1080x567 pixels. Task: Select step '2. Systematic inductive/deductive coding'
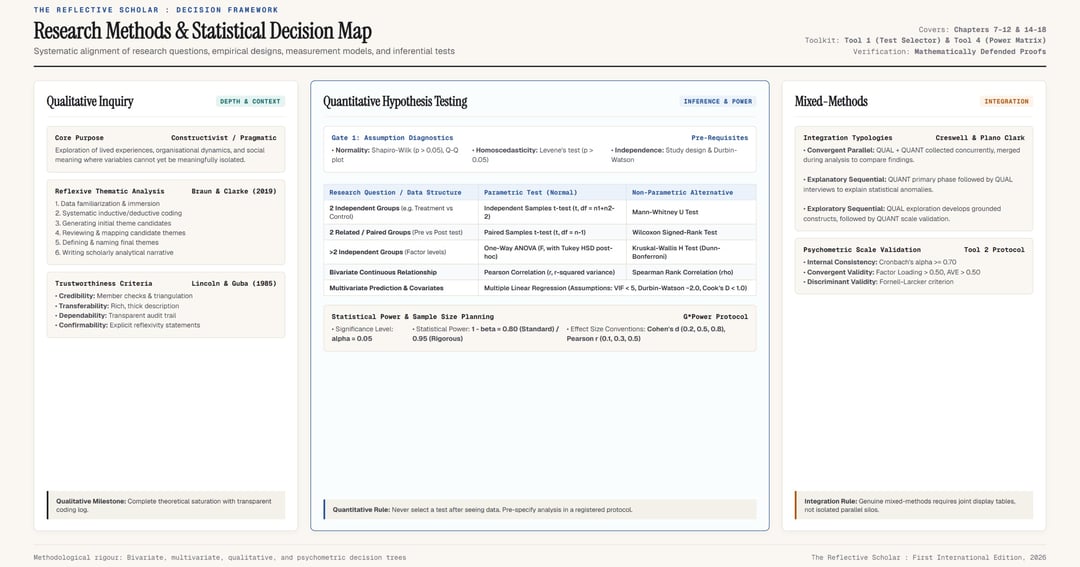point(118,214)
